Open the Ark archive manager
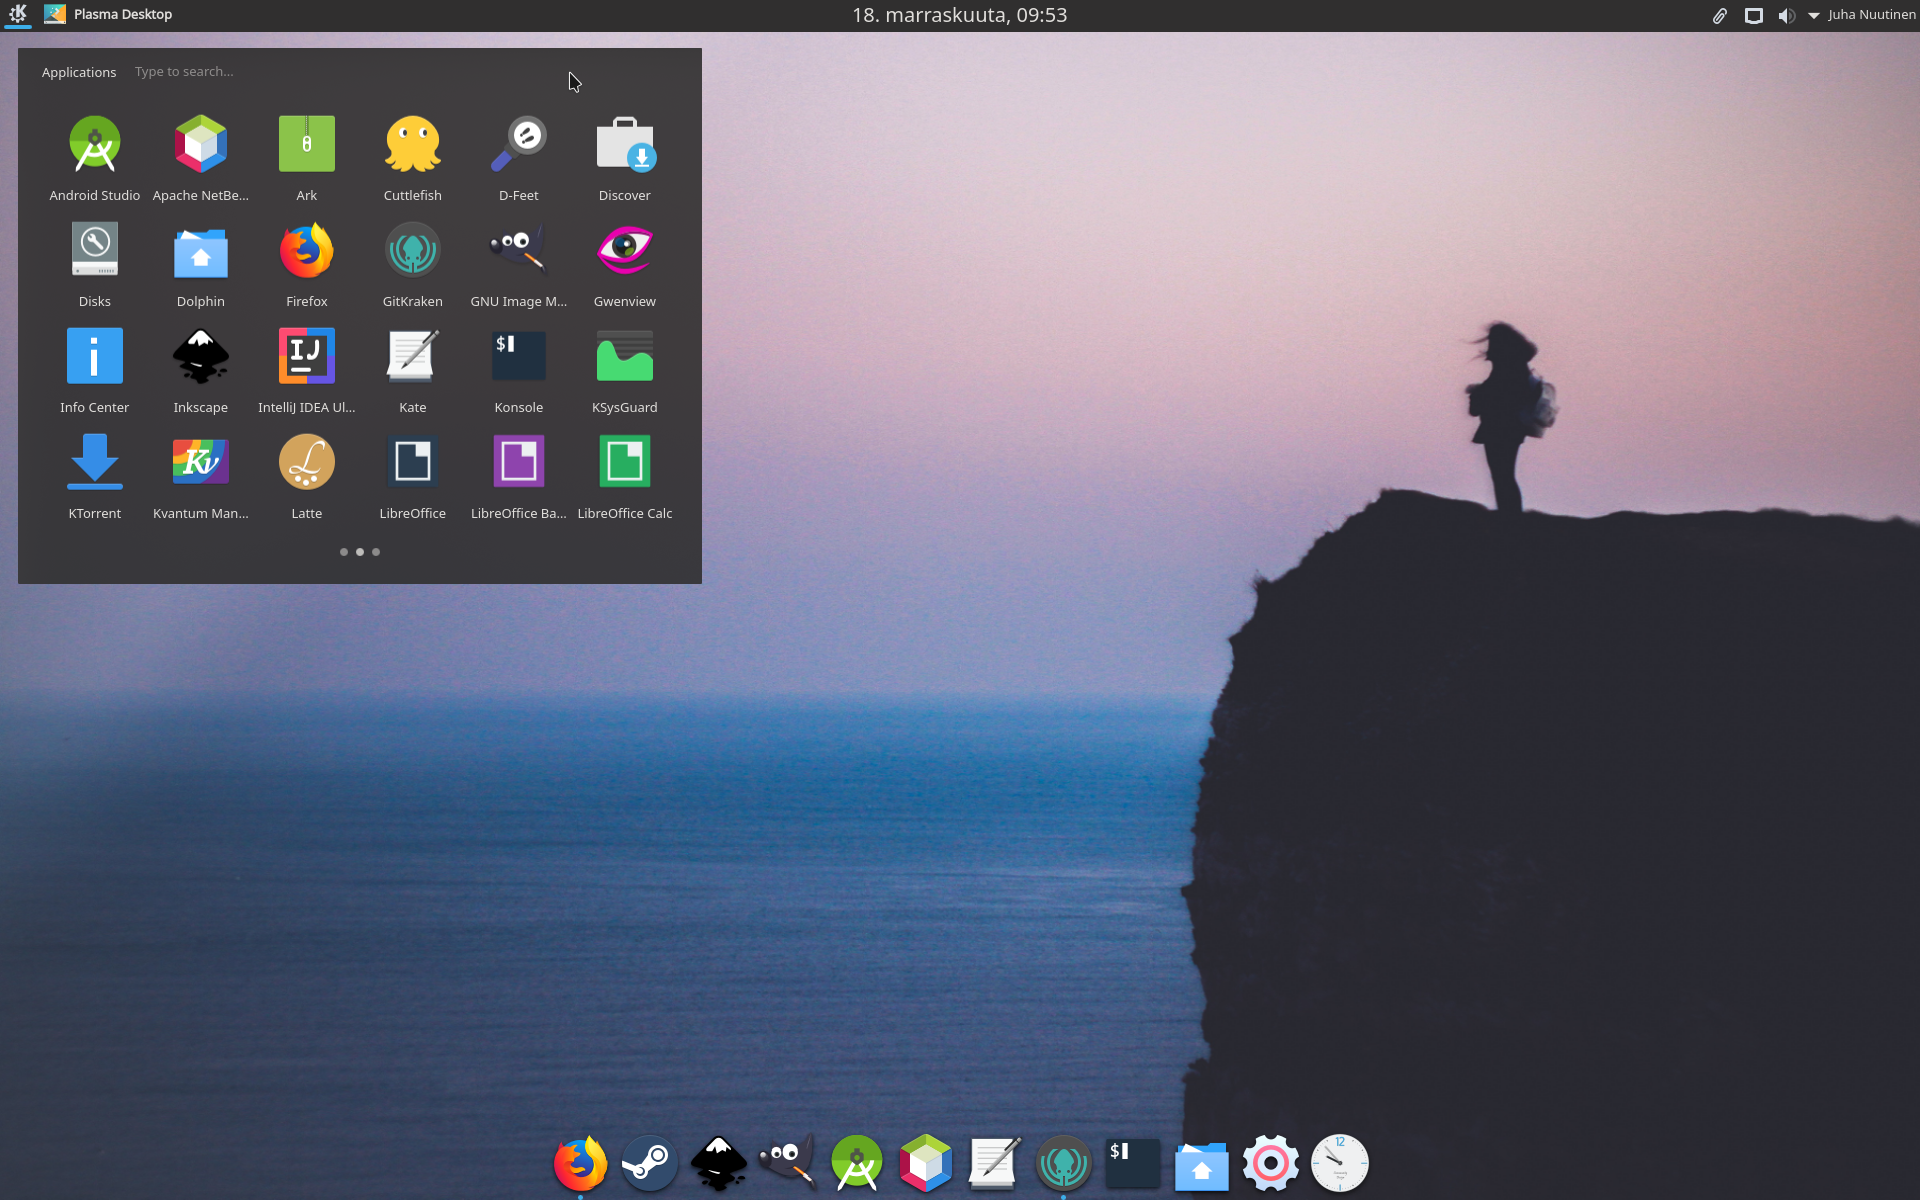 (x=307, y=158)
